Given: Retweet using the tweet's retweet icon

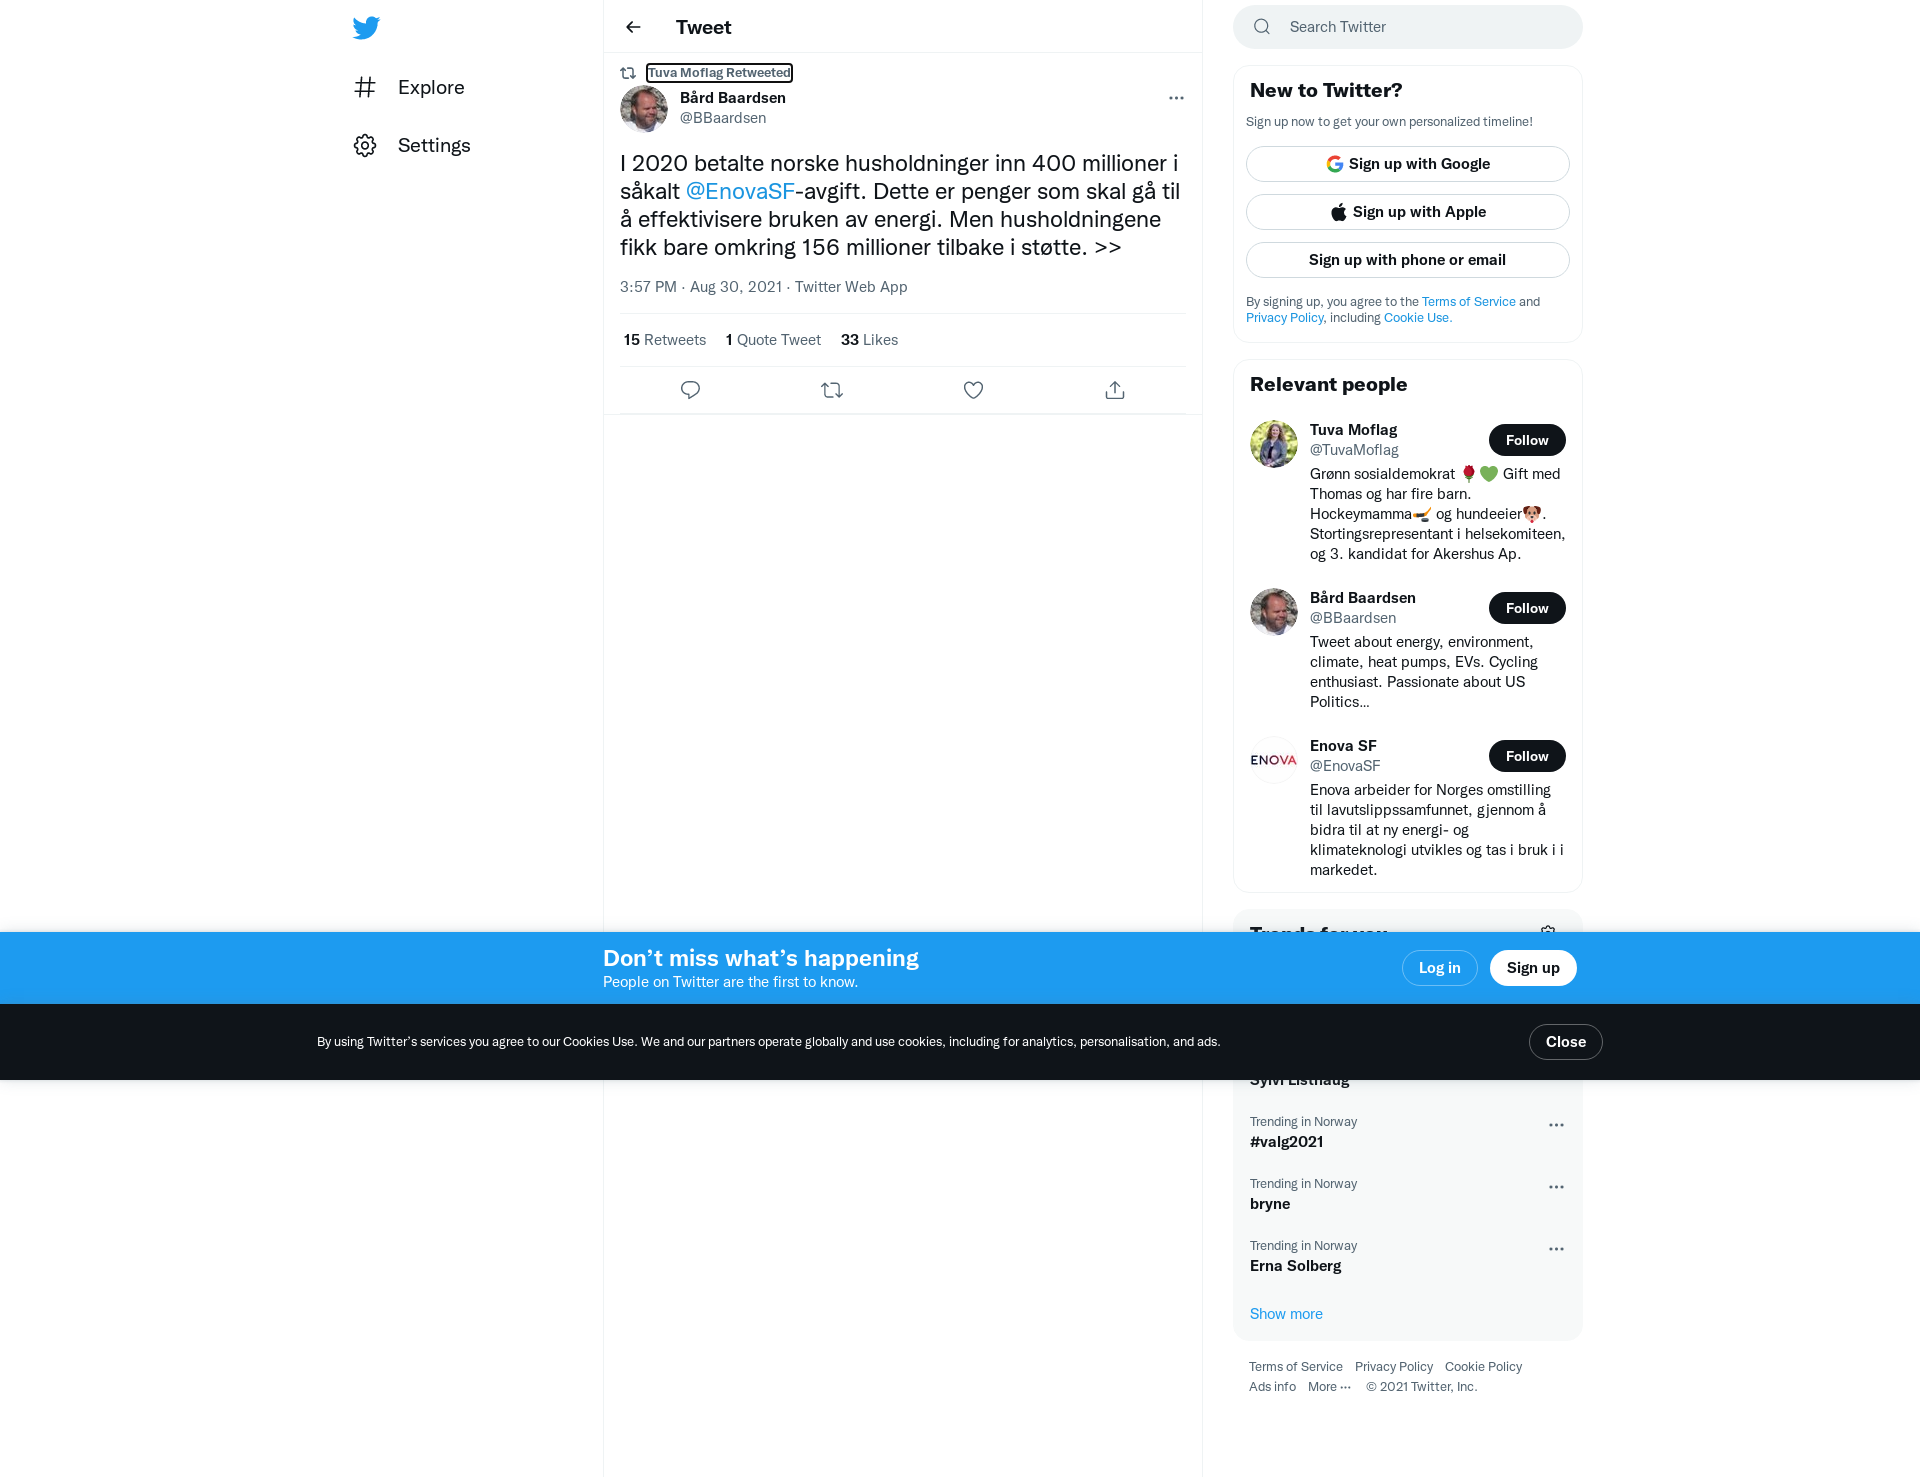Looking at the screenshot, I should point(832,390).
